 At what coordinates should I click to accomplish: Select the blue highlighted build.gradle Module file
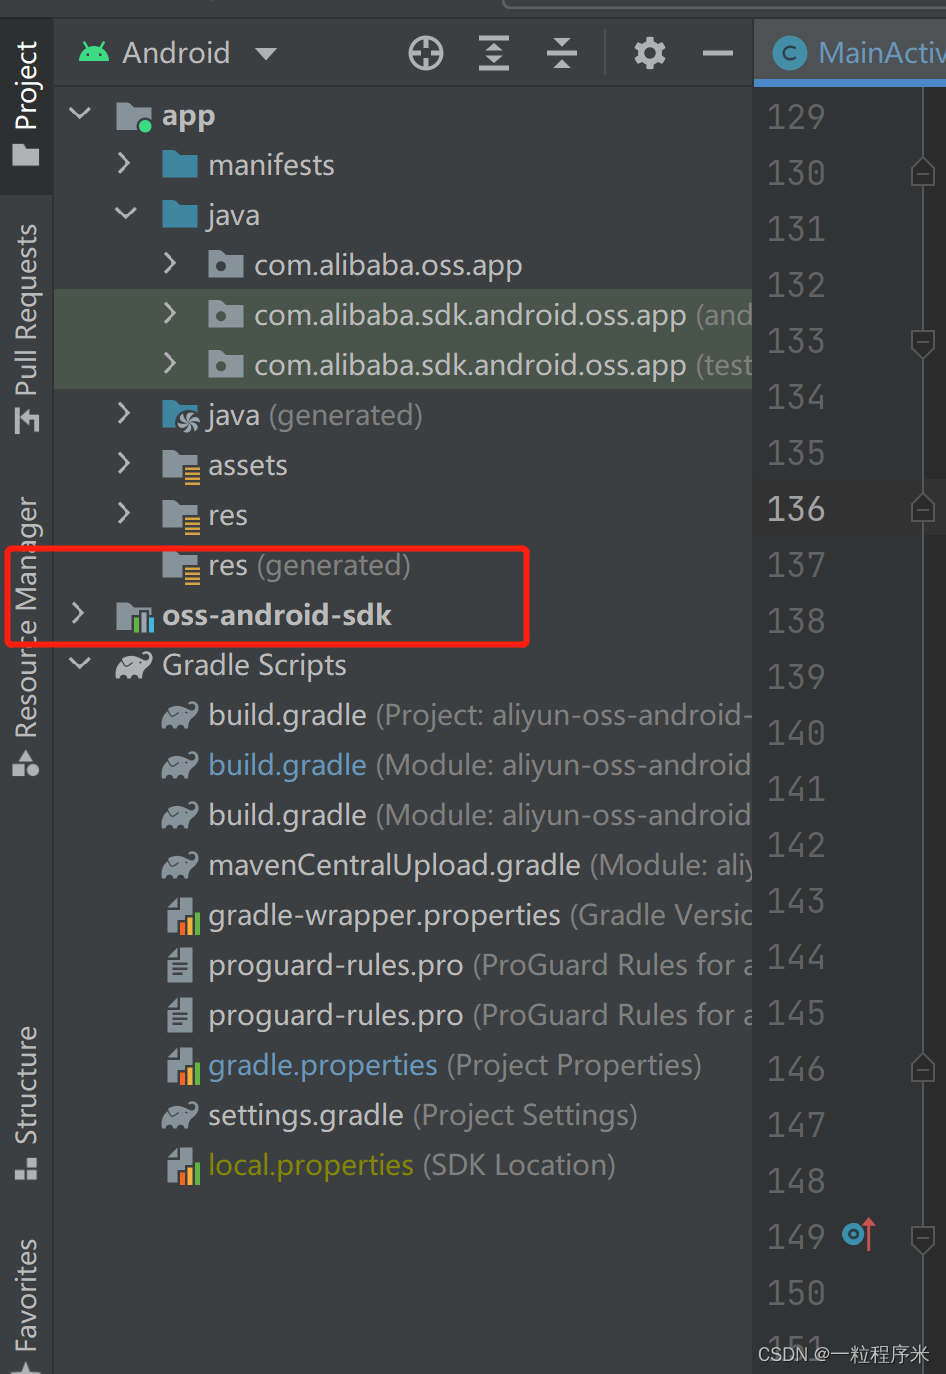(403, 765)
